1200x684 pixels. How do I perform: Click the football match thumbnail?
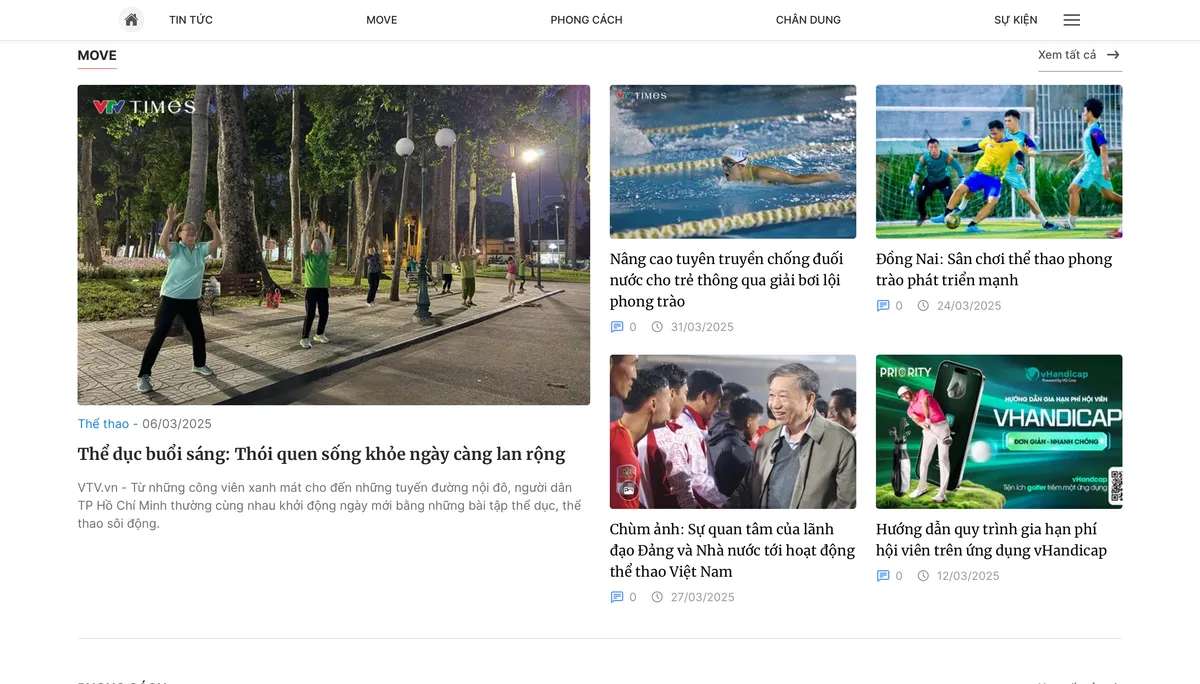click(x=999, y=162)
